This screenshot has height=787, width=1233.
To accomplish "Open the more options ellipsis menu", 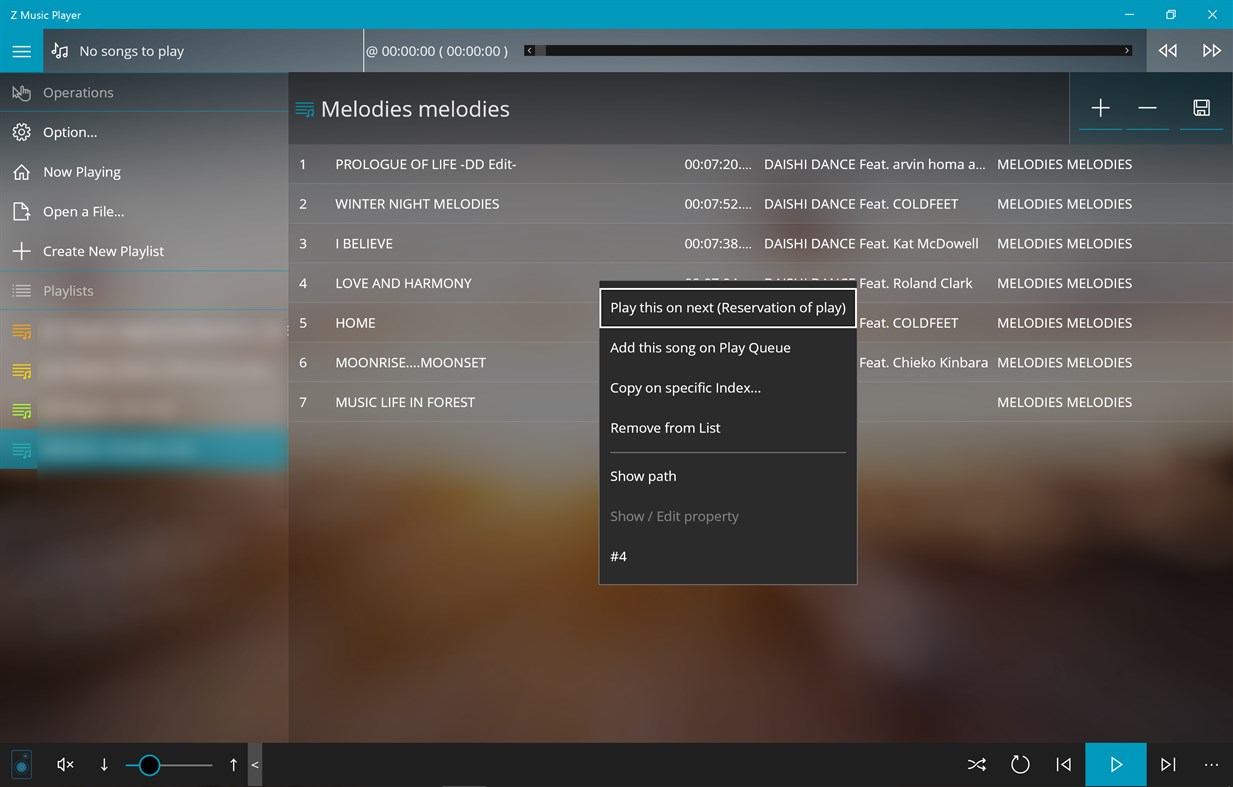I will point(1211,764).
